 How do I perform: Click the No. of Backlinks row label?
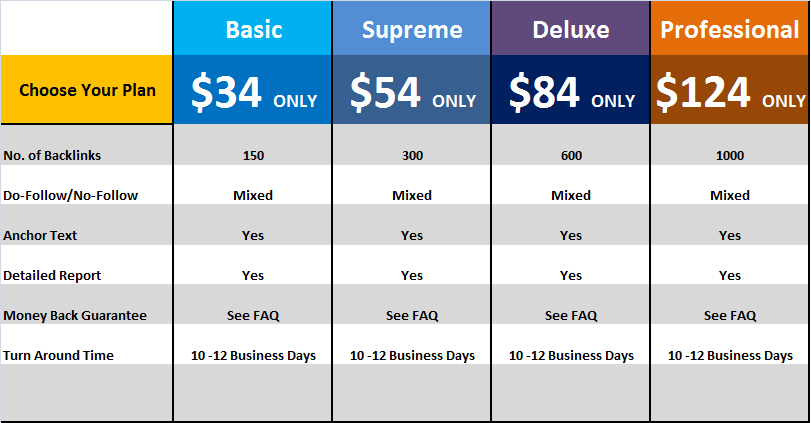(x=52, y=156)
